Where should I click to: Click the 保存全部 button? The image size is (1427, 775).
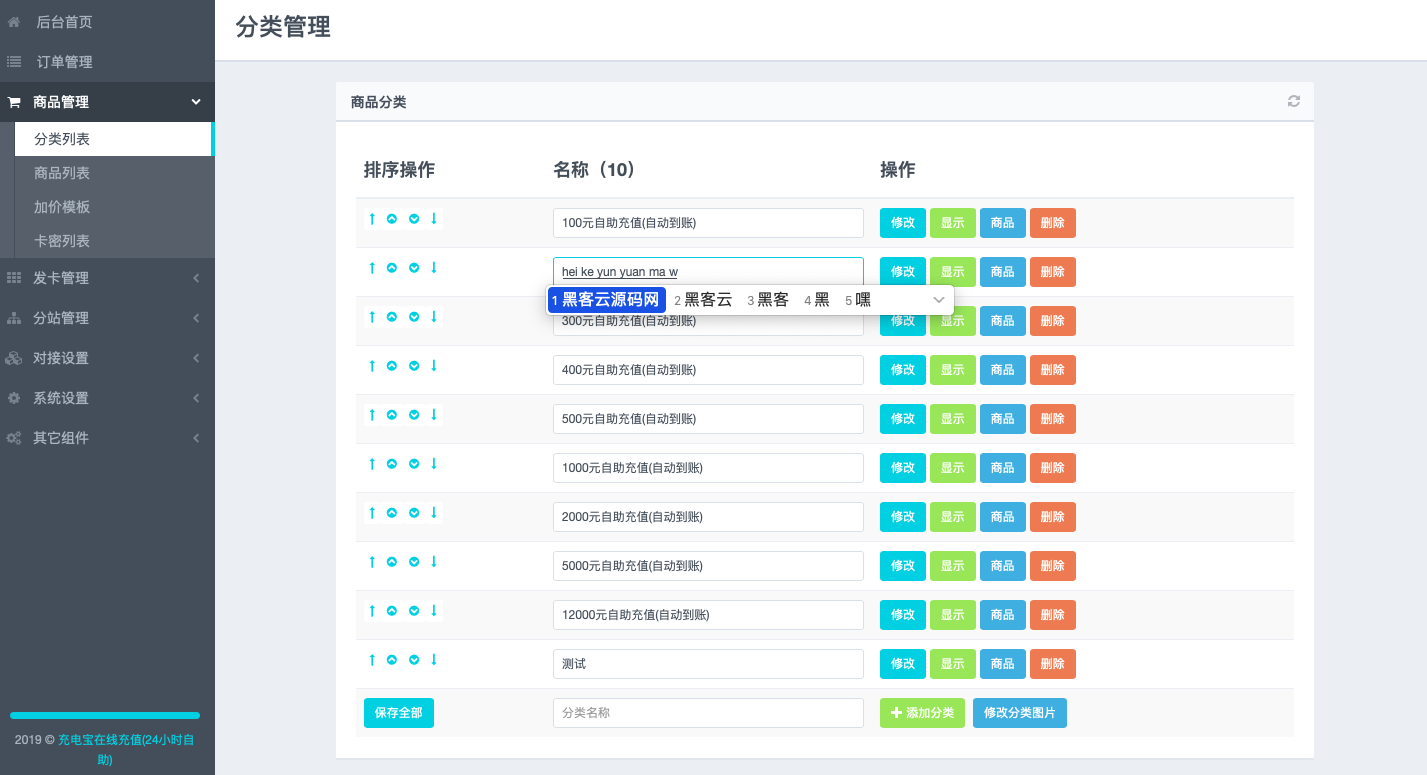coord(398,713)
